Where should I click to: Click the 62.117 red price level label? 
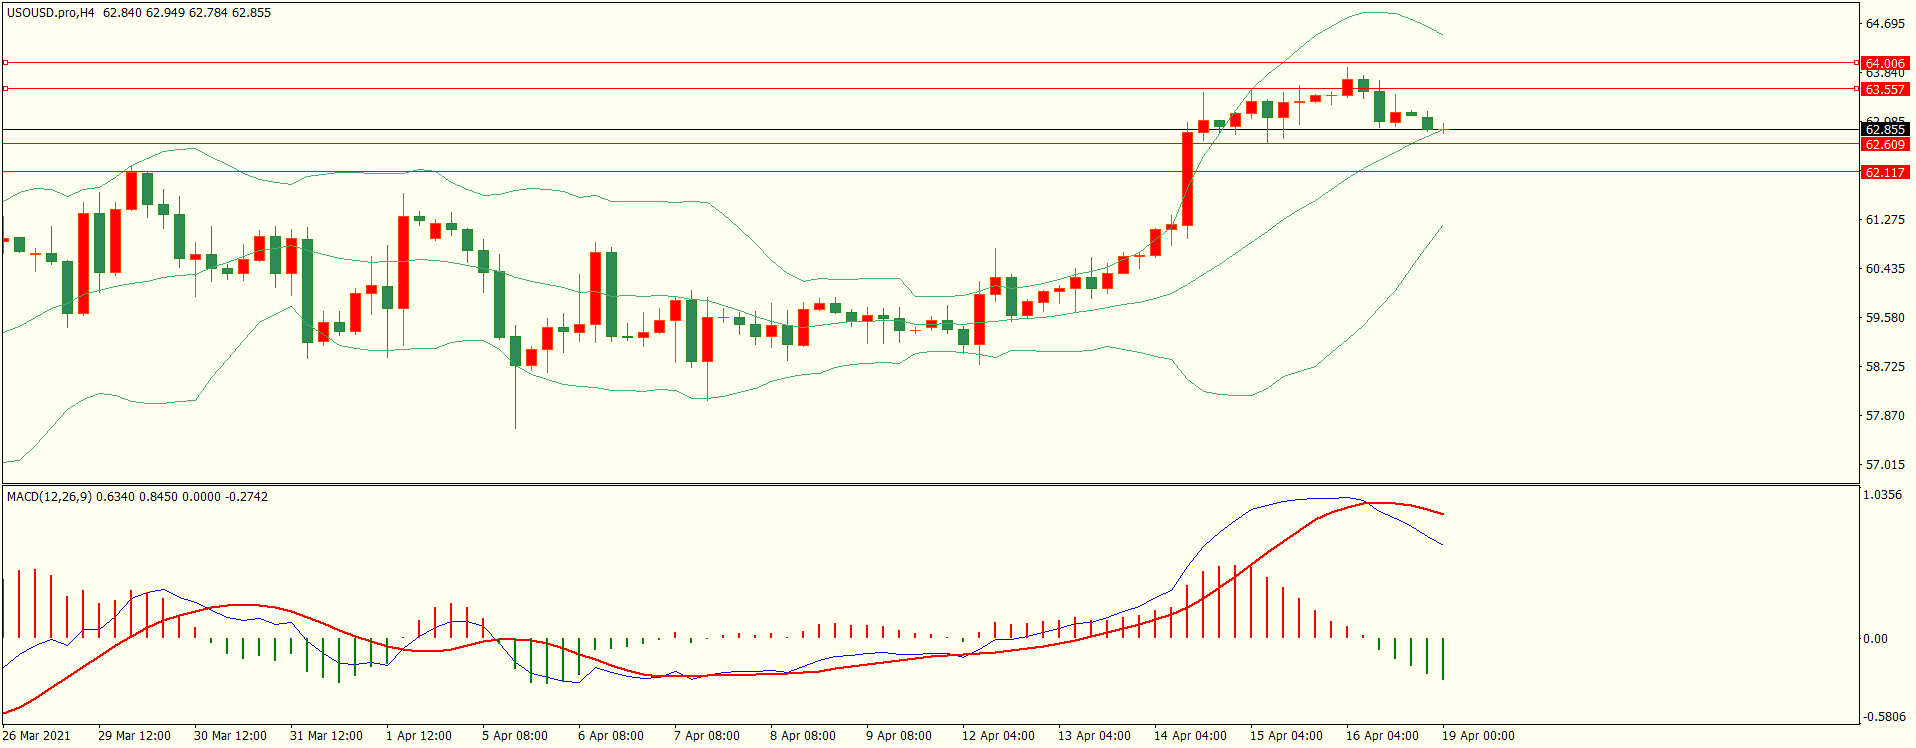[1885, 172]
